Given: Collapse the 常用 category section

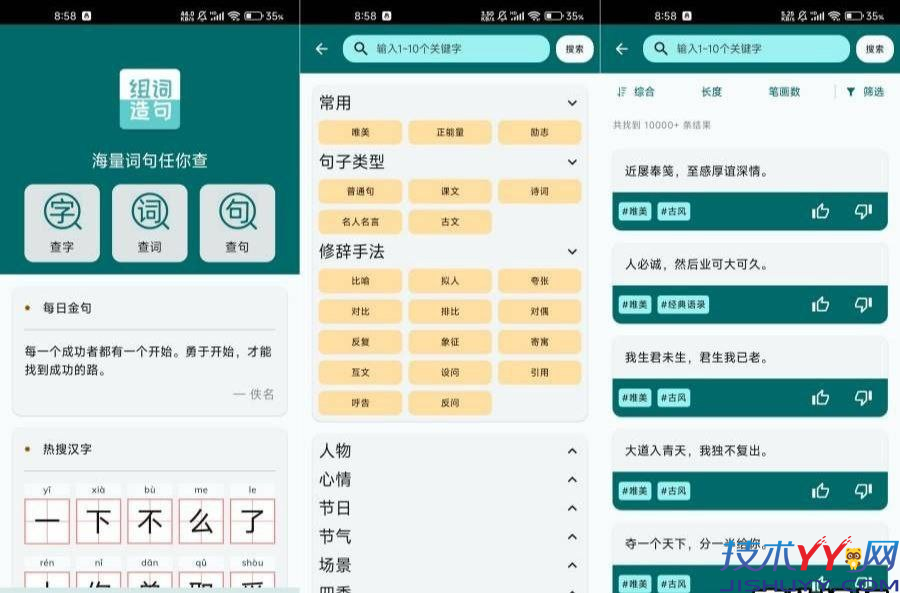Looking at the screenshot, I should (x=572, y=102).
